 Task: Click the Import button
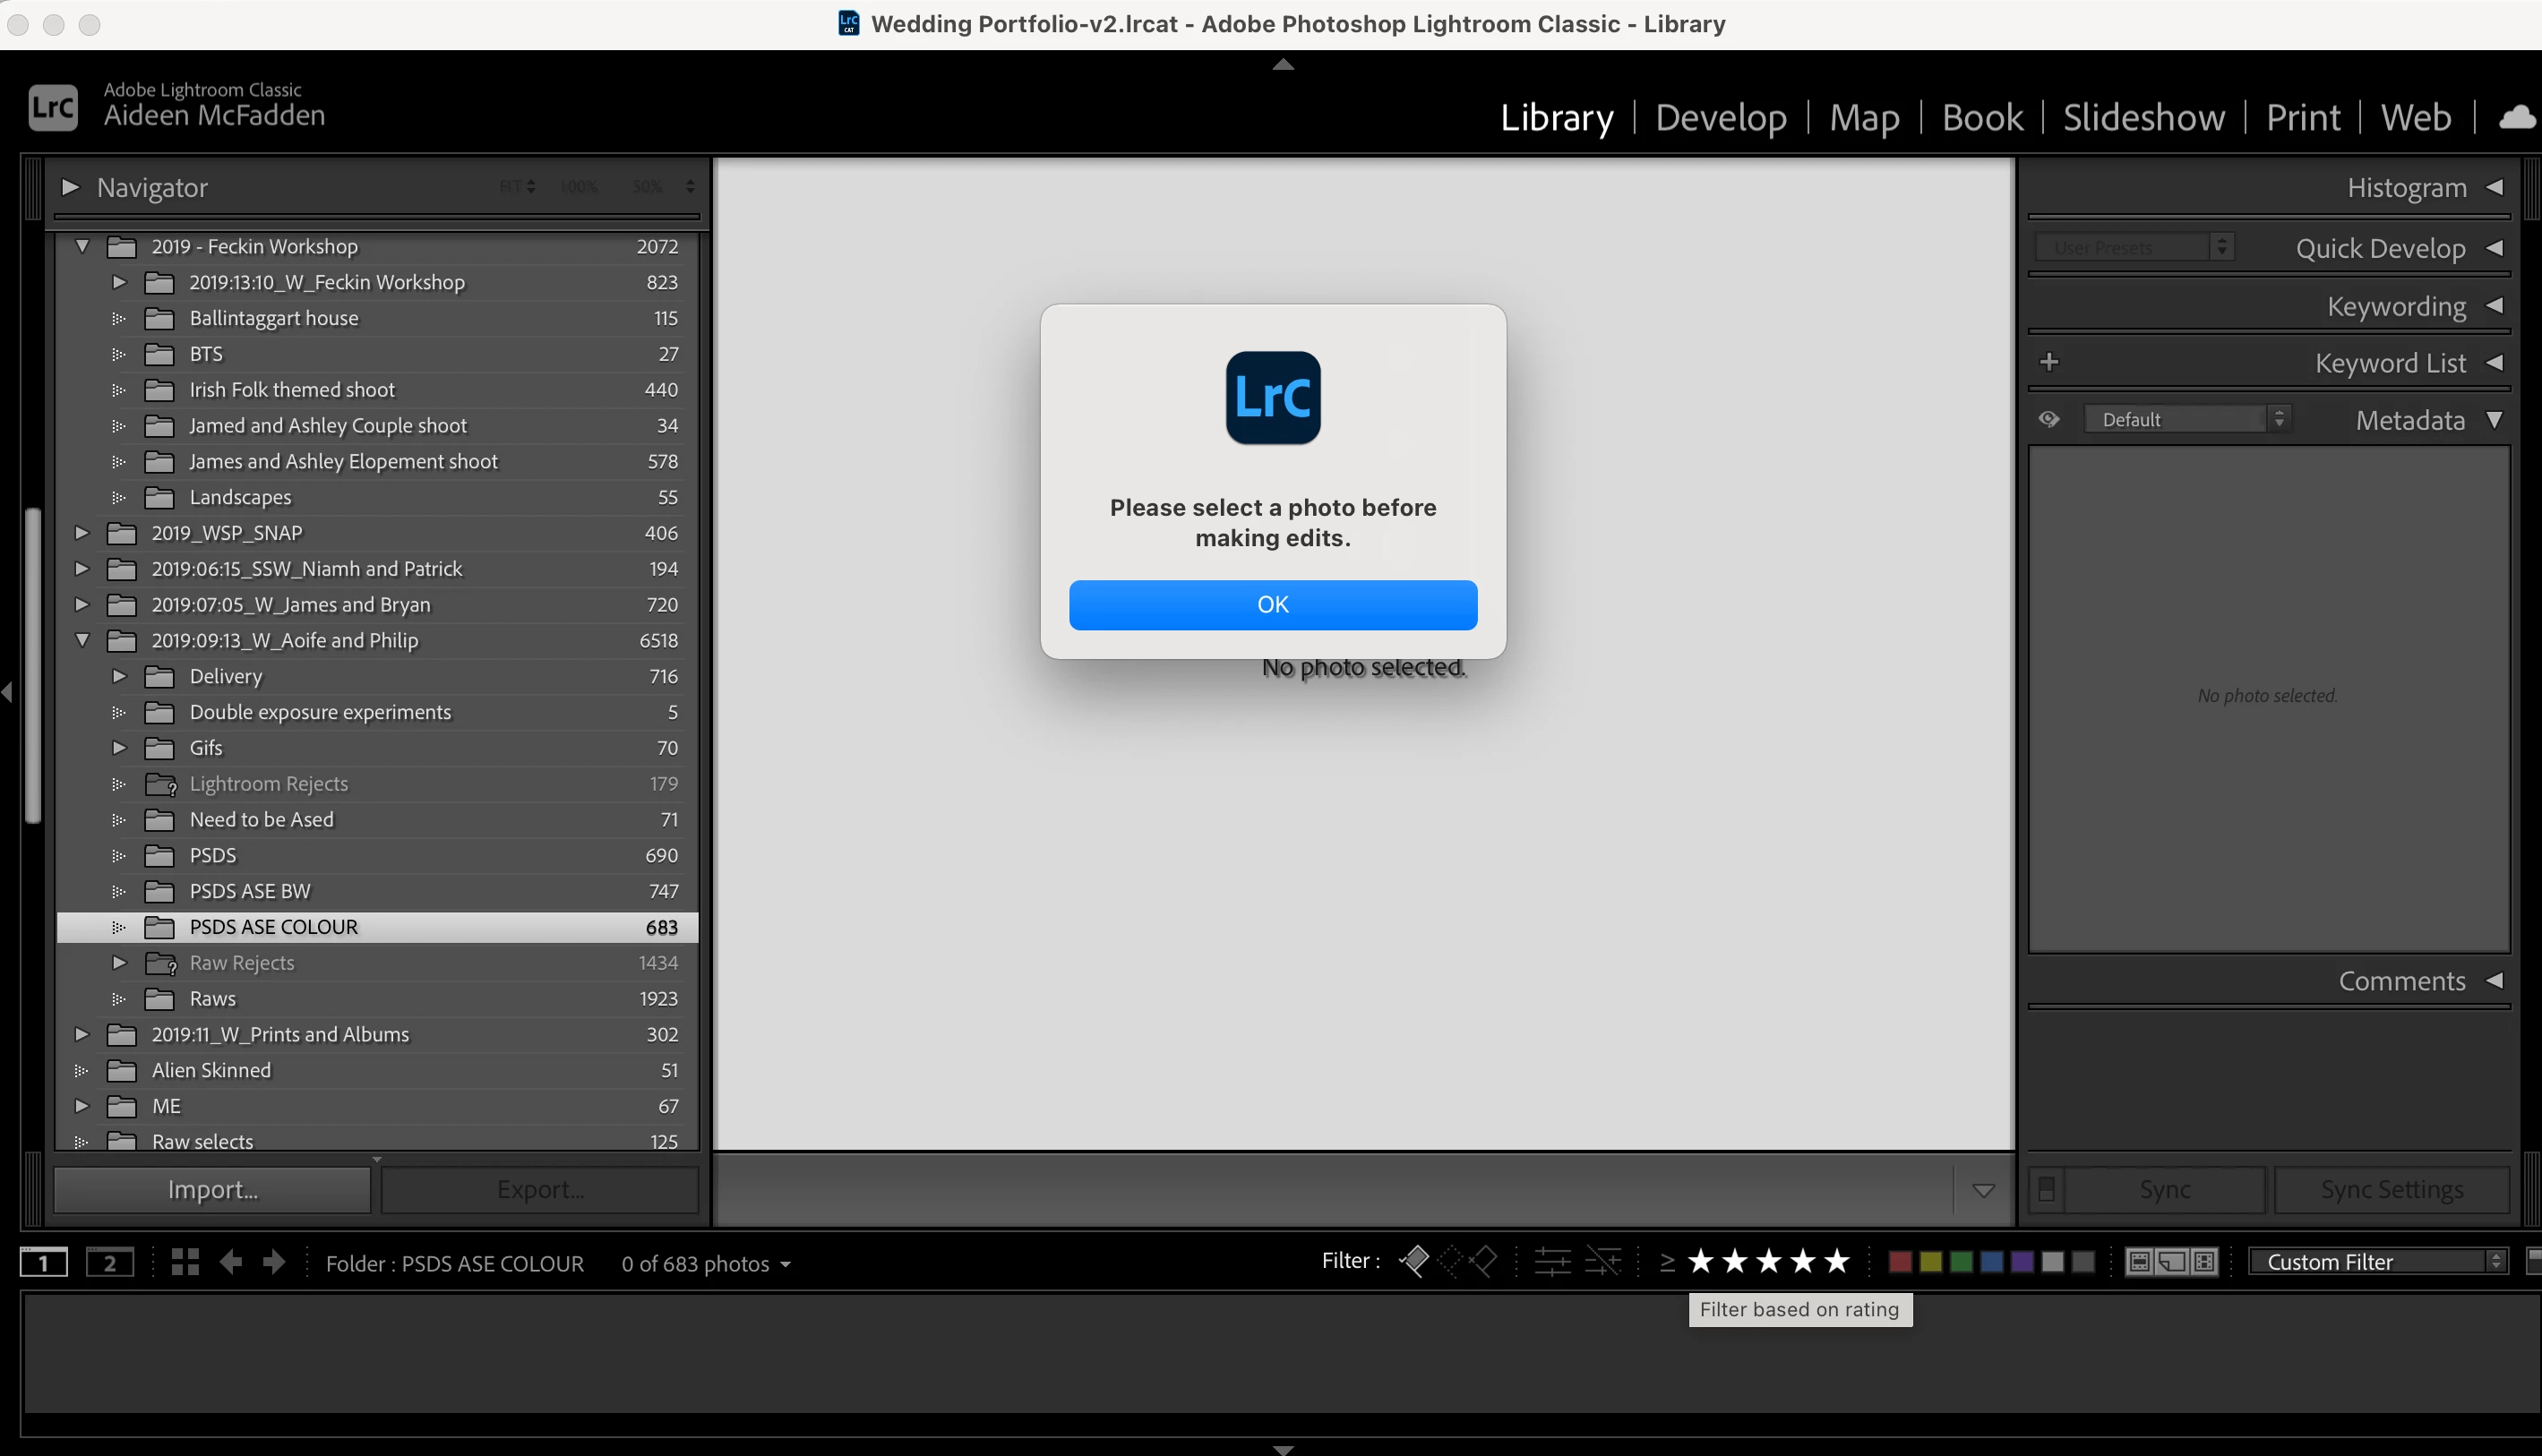212,1189
